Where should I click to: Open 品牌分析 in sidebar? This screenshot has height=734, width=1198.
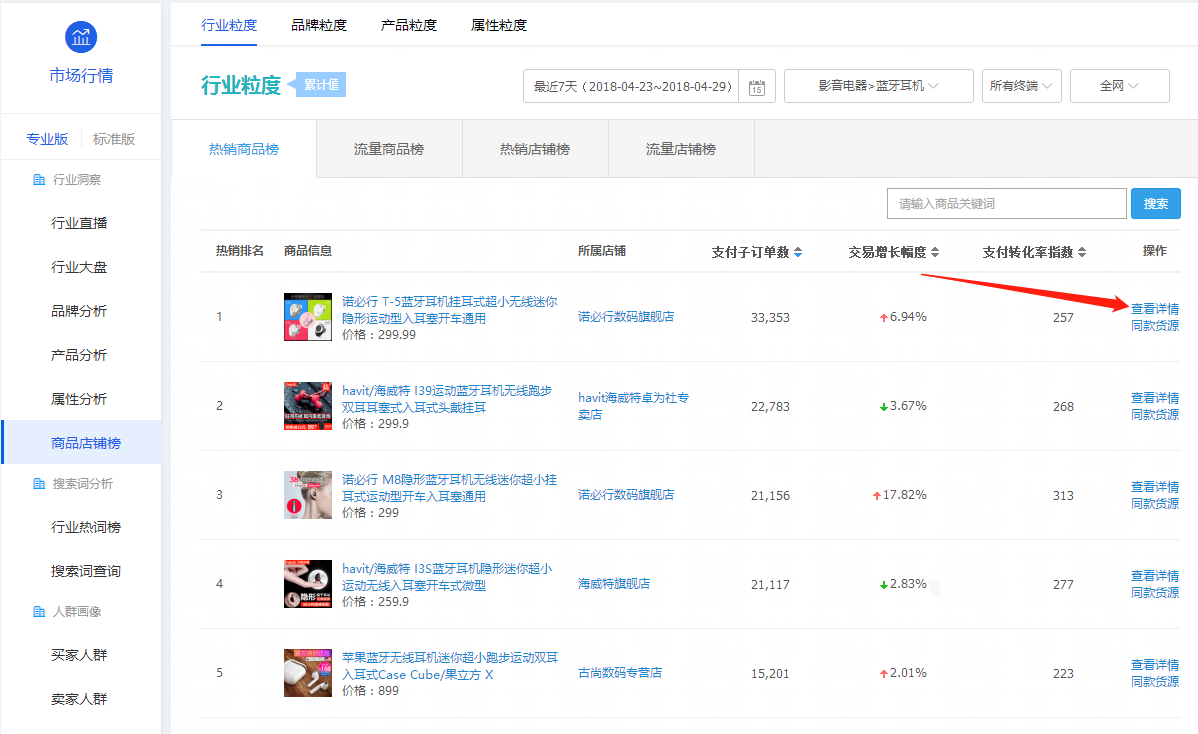click(x=79, y=311)
